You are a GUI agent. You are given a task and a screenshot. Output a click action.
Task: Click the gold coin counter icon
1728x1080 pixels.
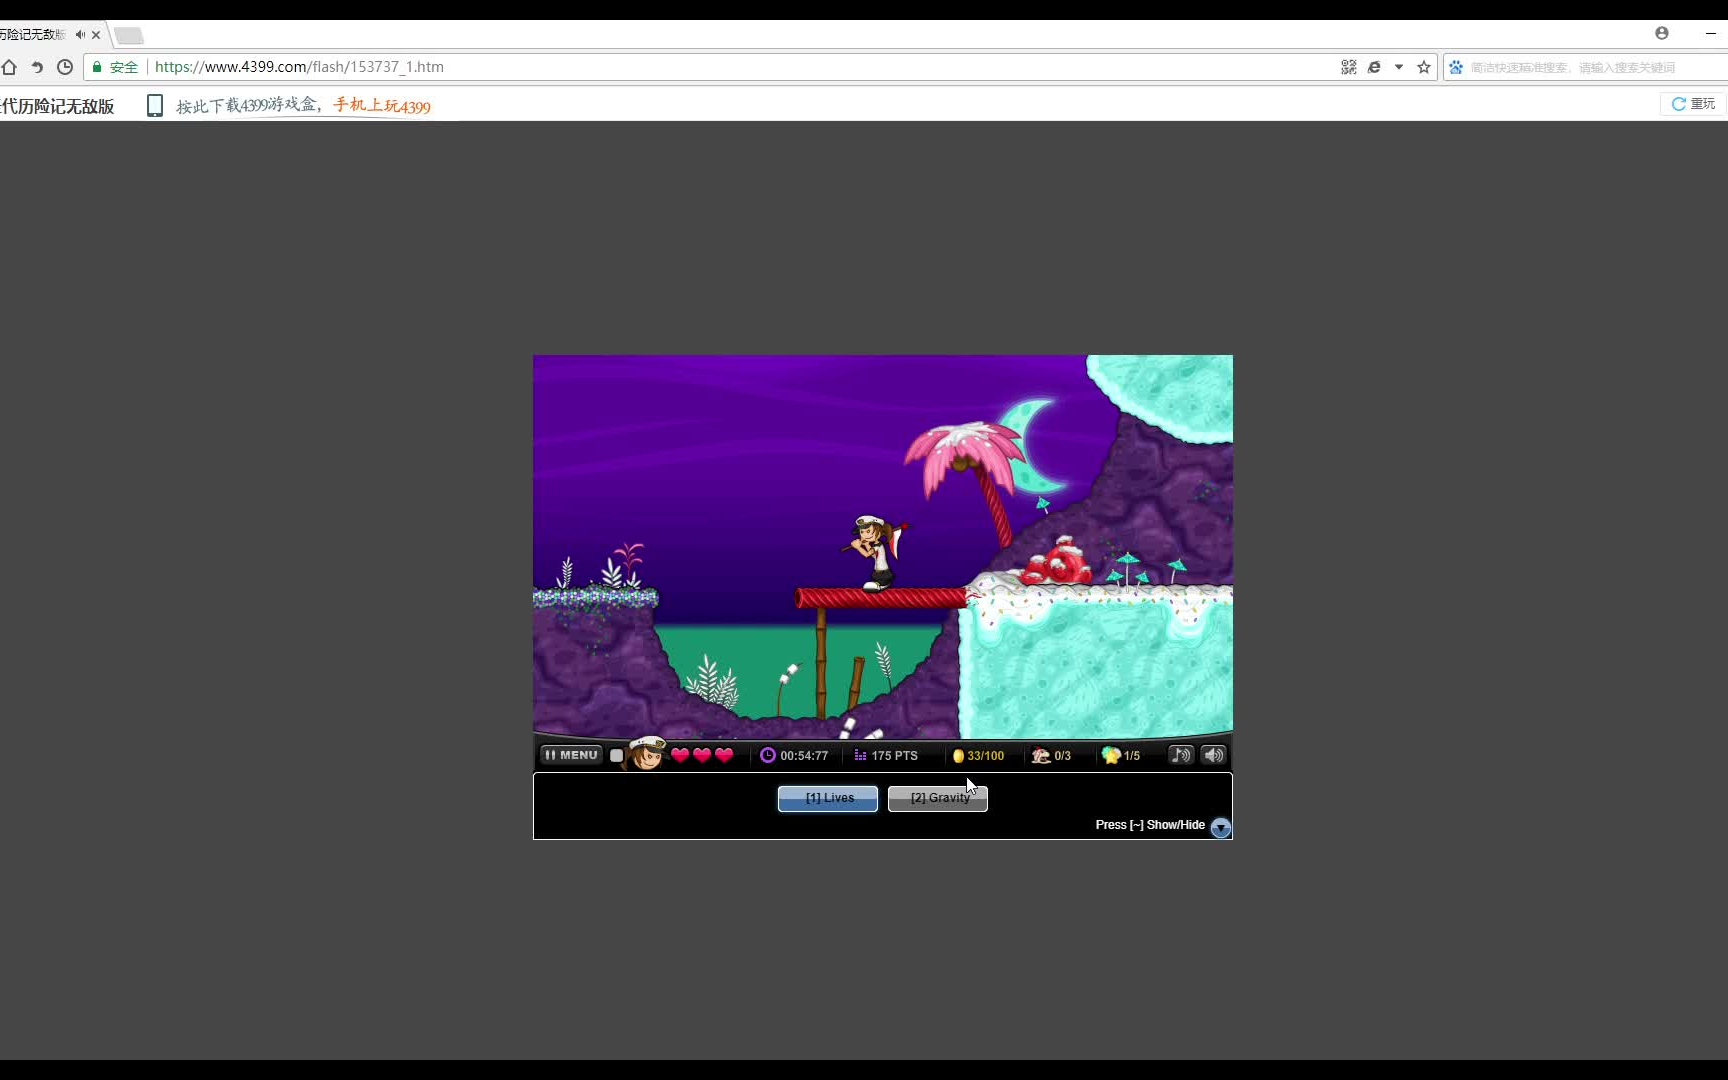pos(958,756)
